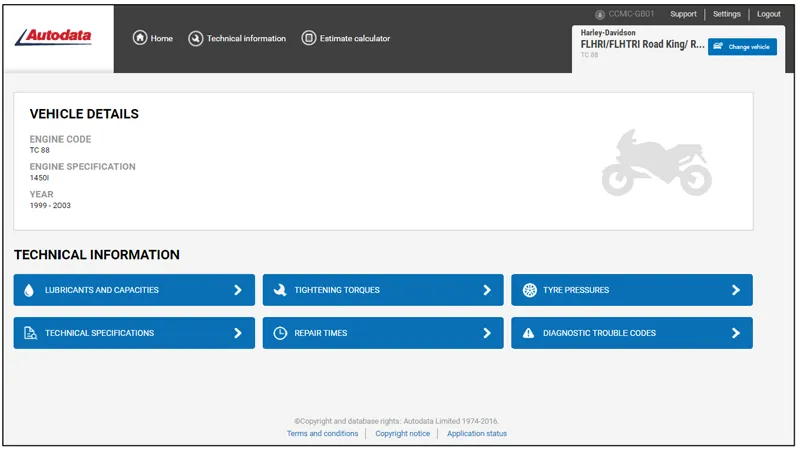Viewport: 800px width, 452px height.
Task: Open Settings from the top menu
Action: (727, 14)
